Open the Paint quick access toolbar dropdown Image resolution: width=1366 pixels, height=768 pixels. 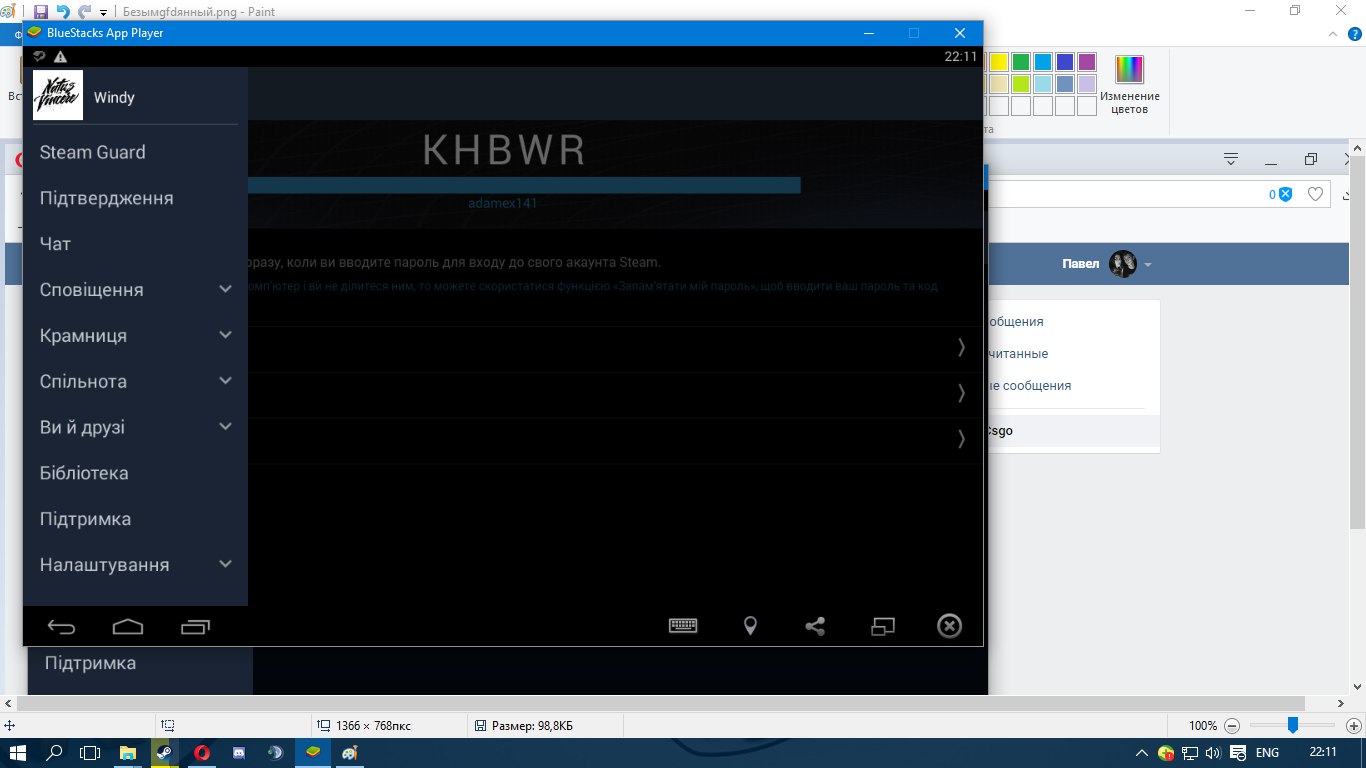coord(103,13)
